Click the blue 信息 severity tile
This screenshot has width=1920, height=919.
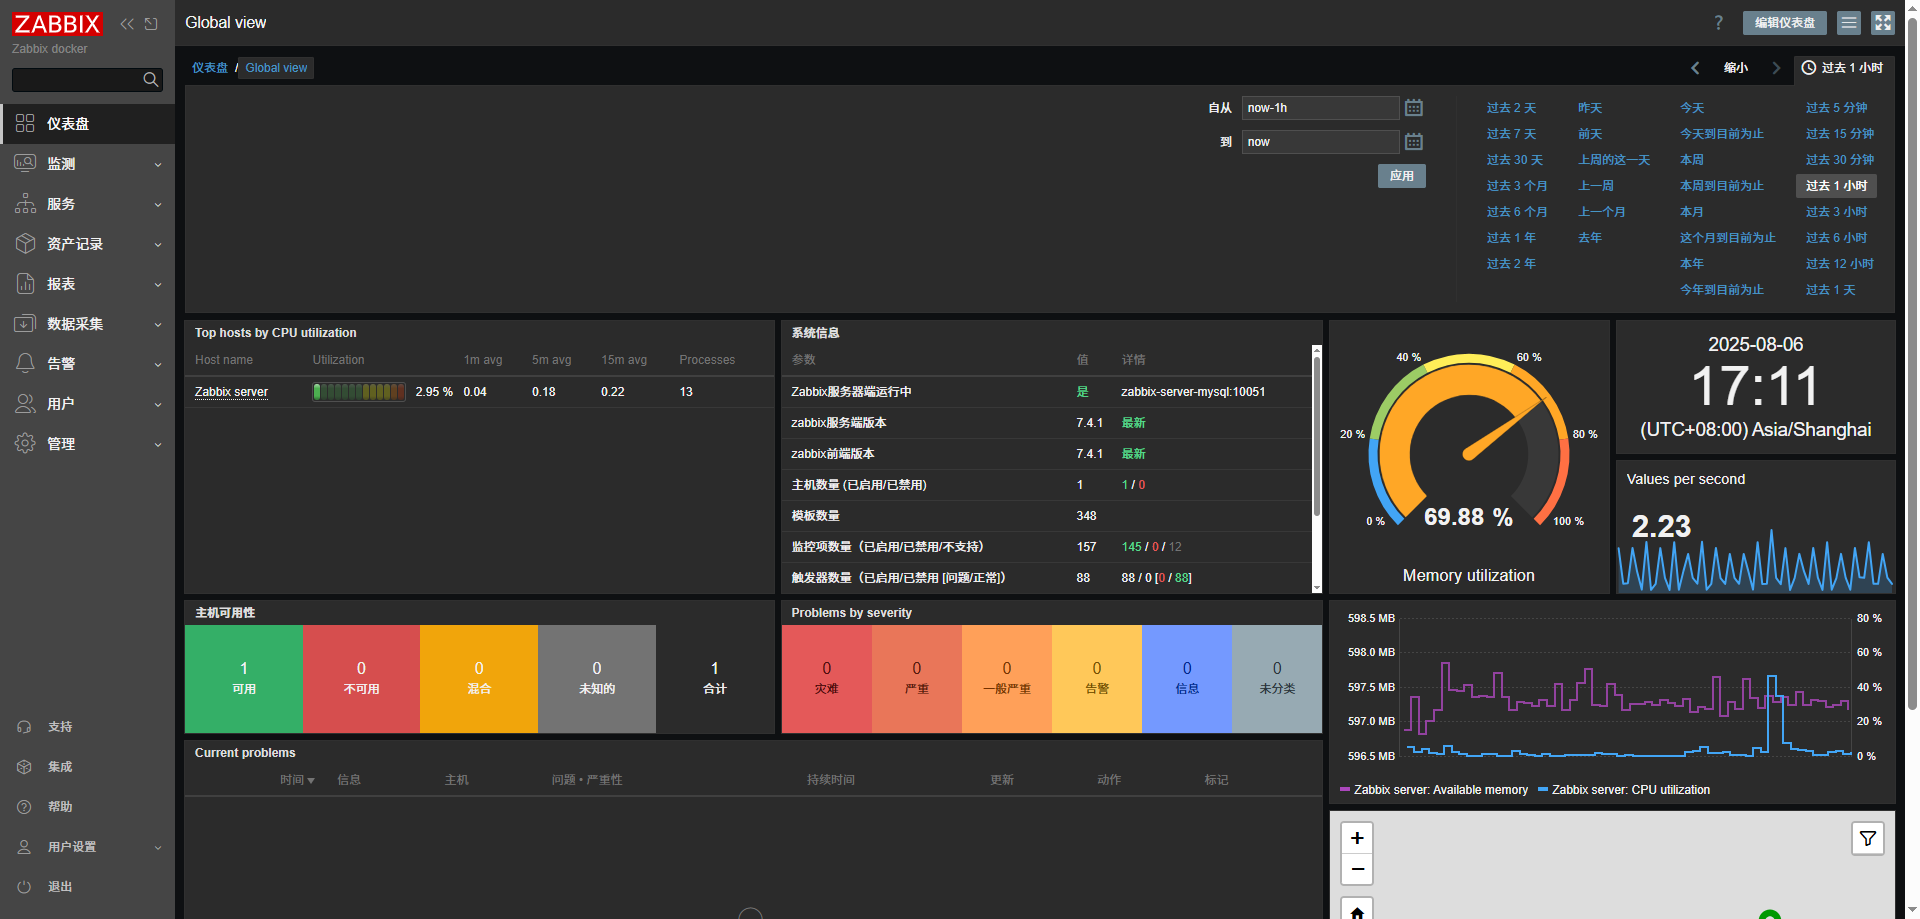click(x=1187, y=679)
